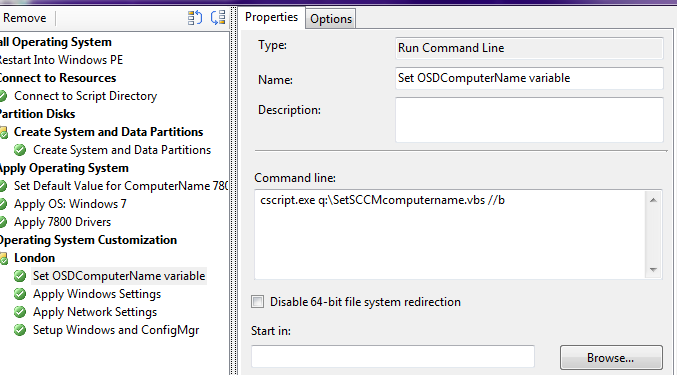Click the Remove toolbar button
Screen dimensions: 677x375
pos(25,18)
